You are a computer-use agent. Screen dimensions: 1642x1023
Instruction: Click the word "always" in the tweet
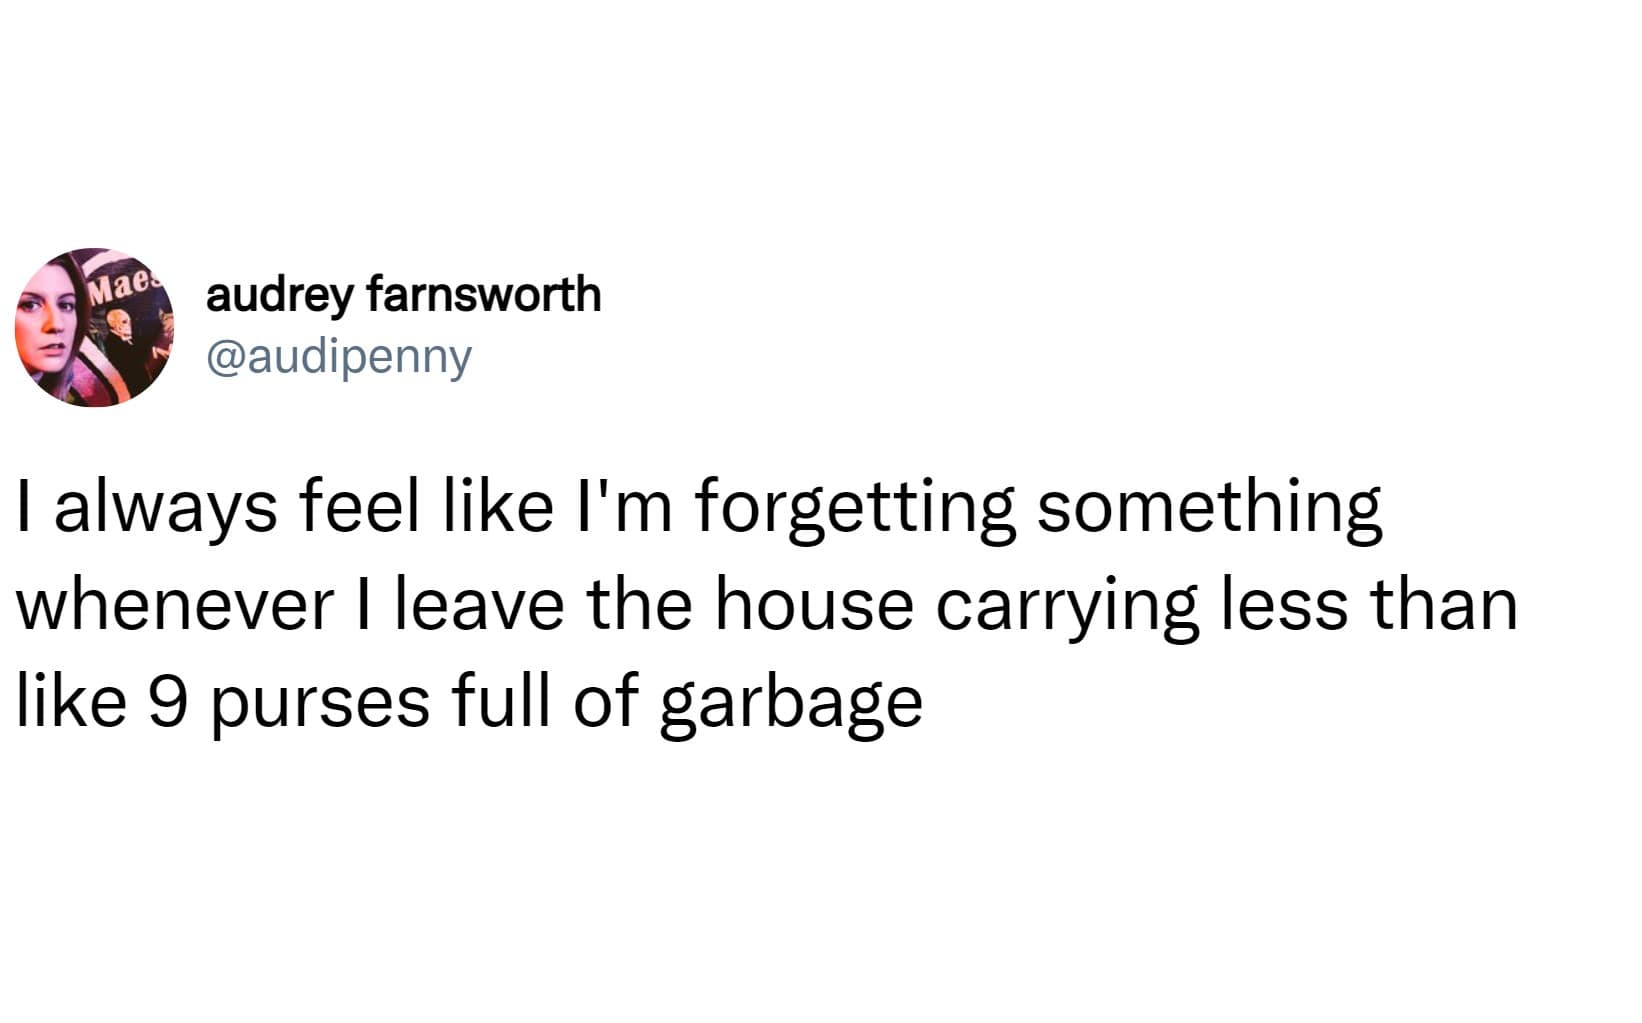click(x=165, y=508)
